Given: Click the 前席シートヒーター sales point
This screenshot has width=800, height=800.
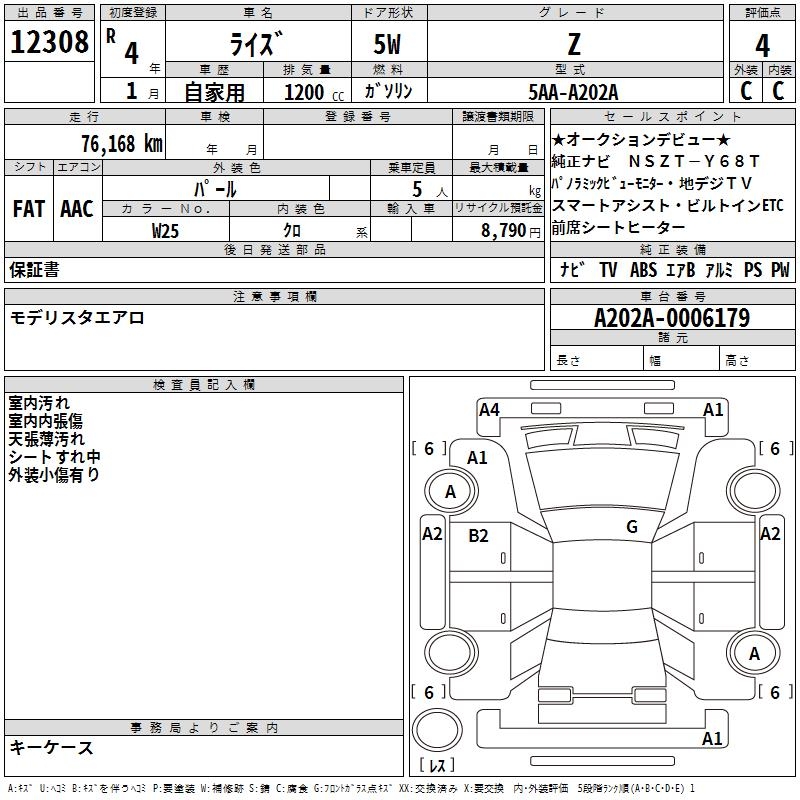Looking at the screenshot, I should click(618, 227).
